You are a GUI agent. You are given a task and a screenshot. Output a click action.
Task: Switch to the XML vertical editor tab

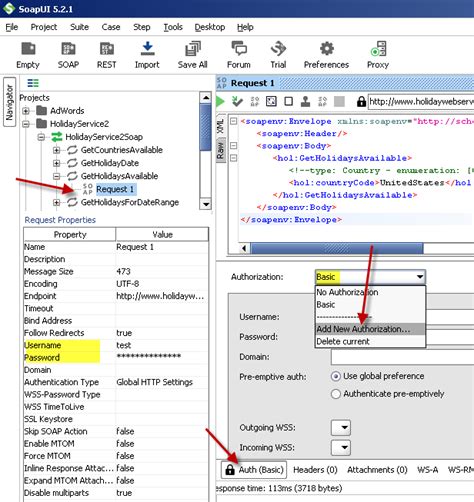(x=220, y=126)
